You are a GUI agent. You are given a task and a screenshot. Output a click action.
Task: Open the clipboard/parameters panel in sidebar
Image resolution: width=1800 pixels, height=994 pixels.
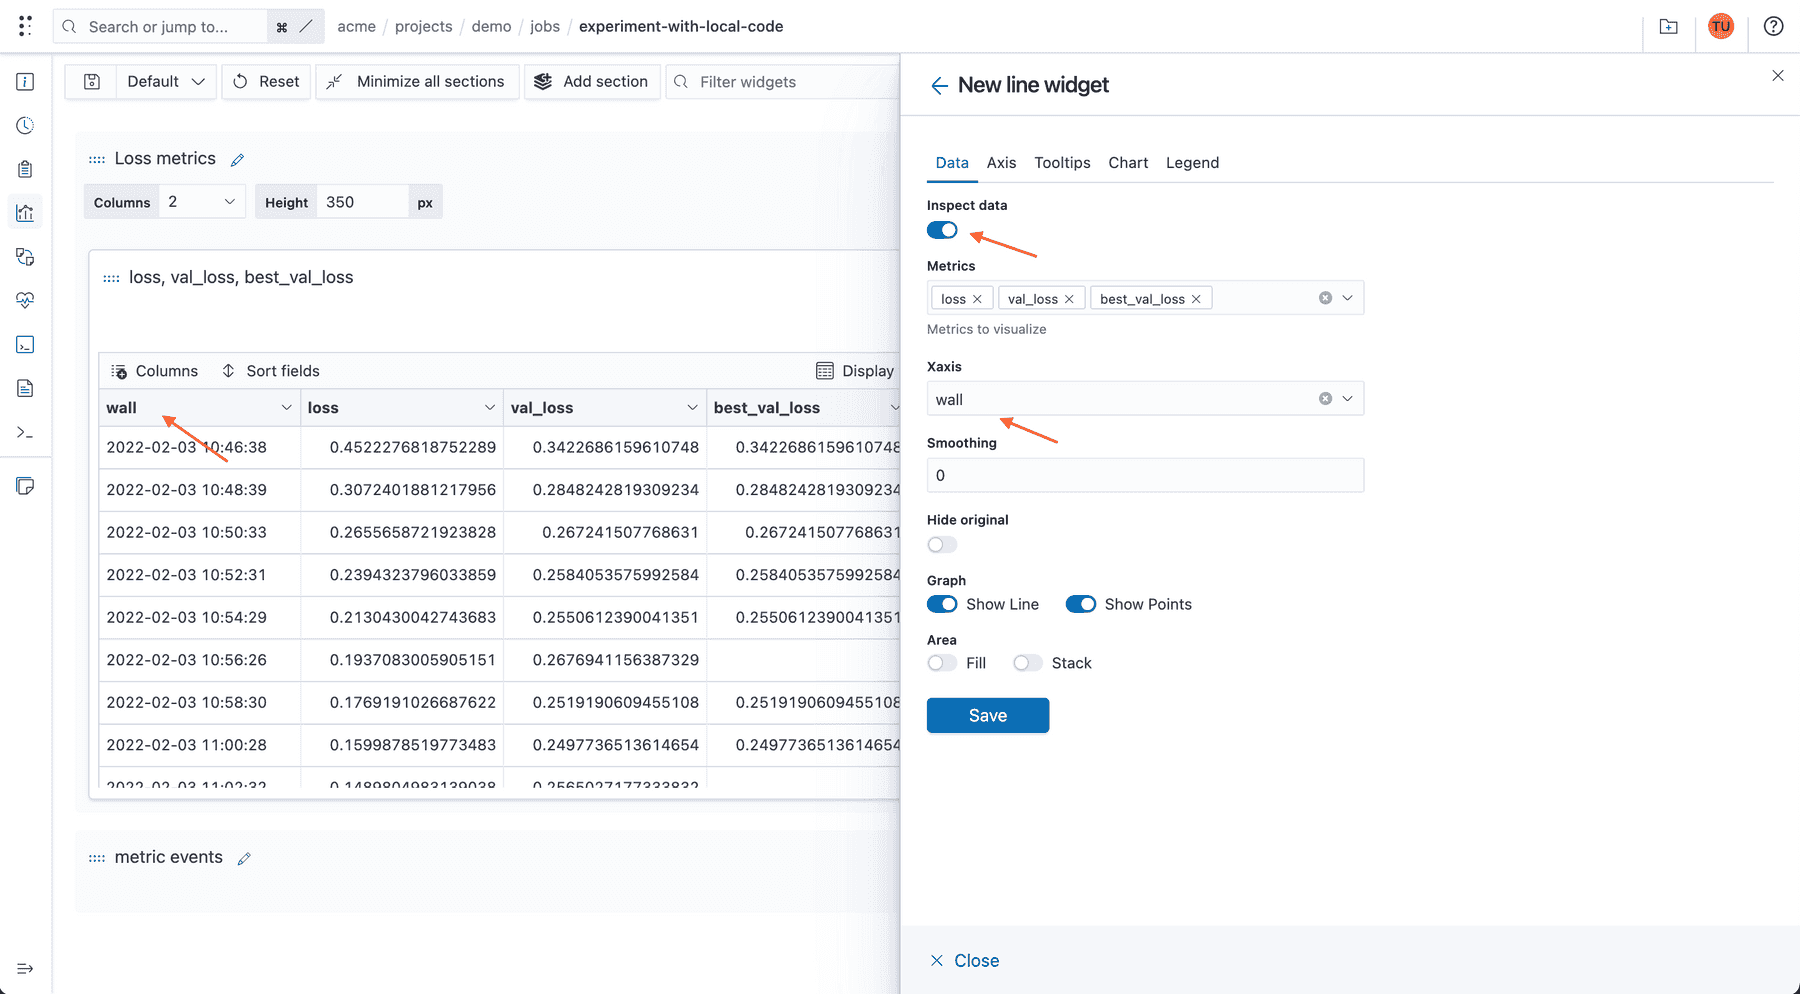pos(25,168)
